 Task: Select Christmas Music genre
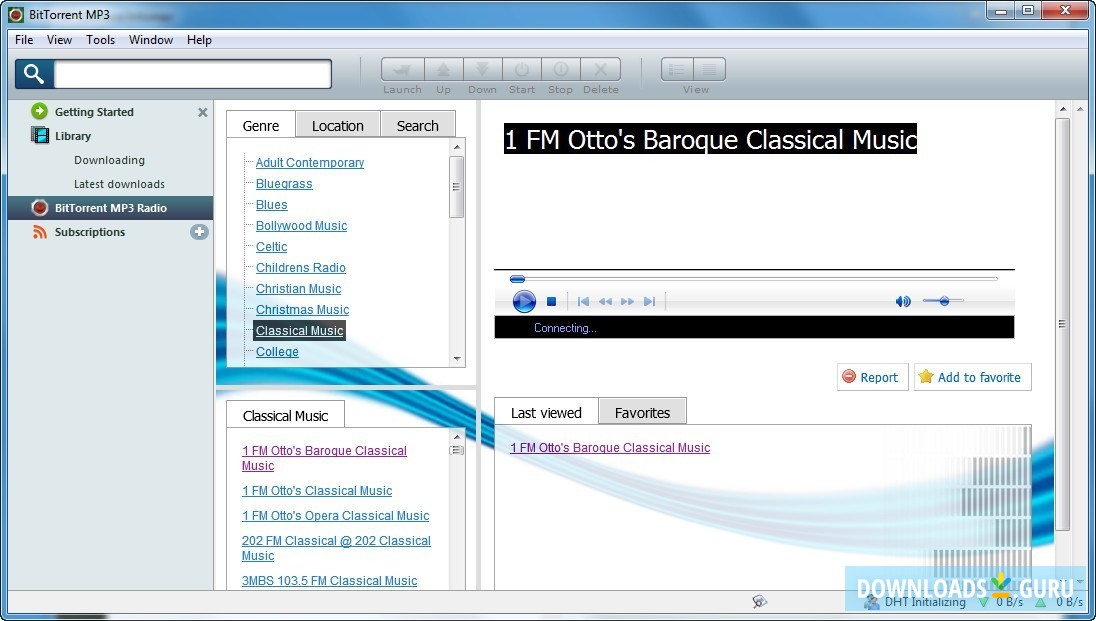(302, 310)
